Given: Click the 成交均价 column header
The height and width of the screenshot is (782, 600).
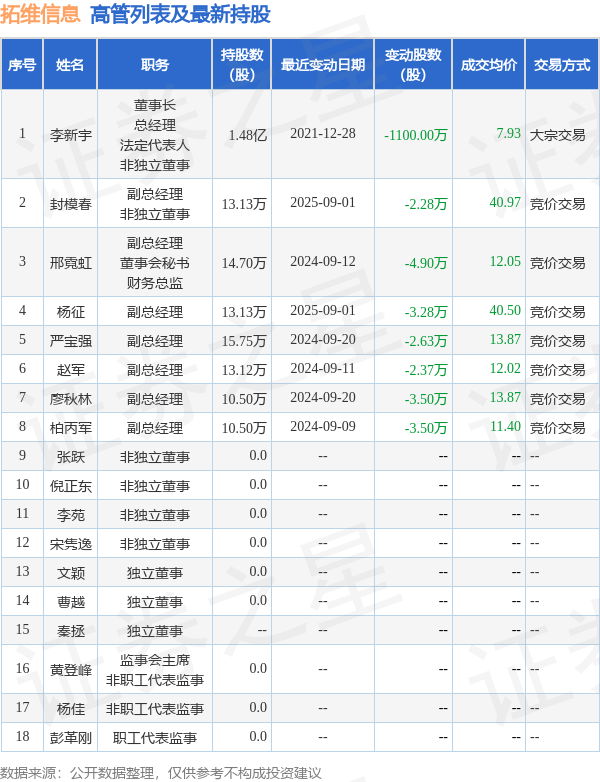Looking at the screenshot, I should [x=489, y=65].
